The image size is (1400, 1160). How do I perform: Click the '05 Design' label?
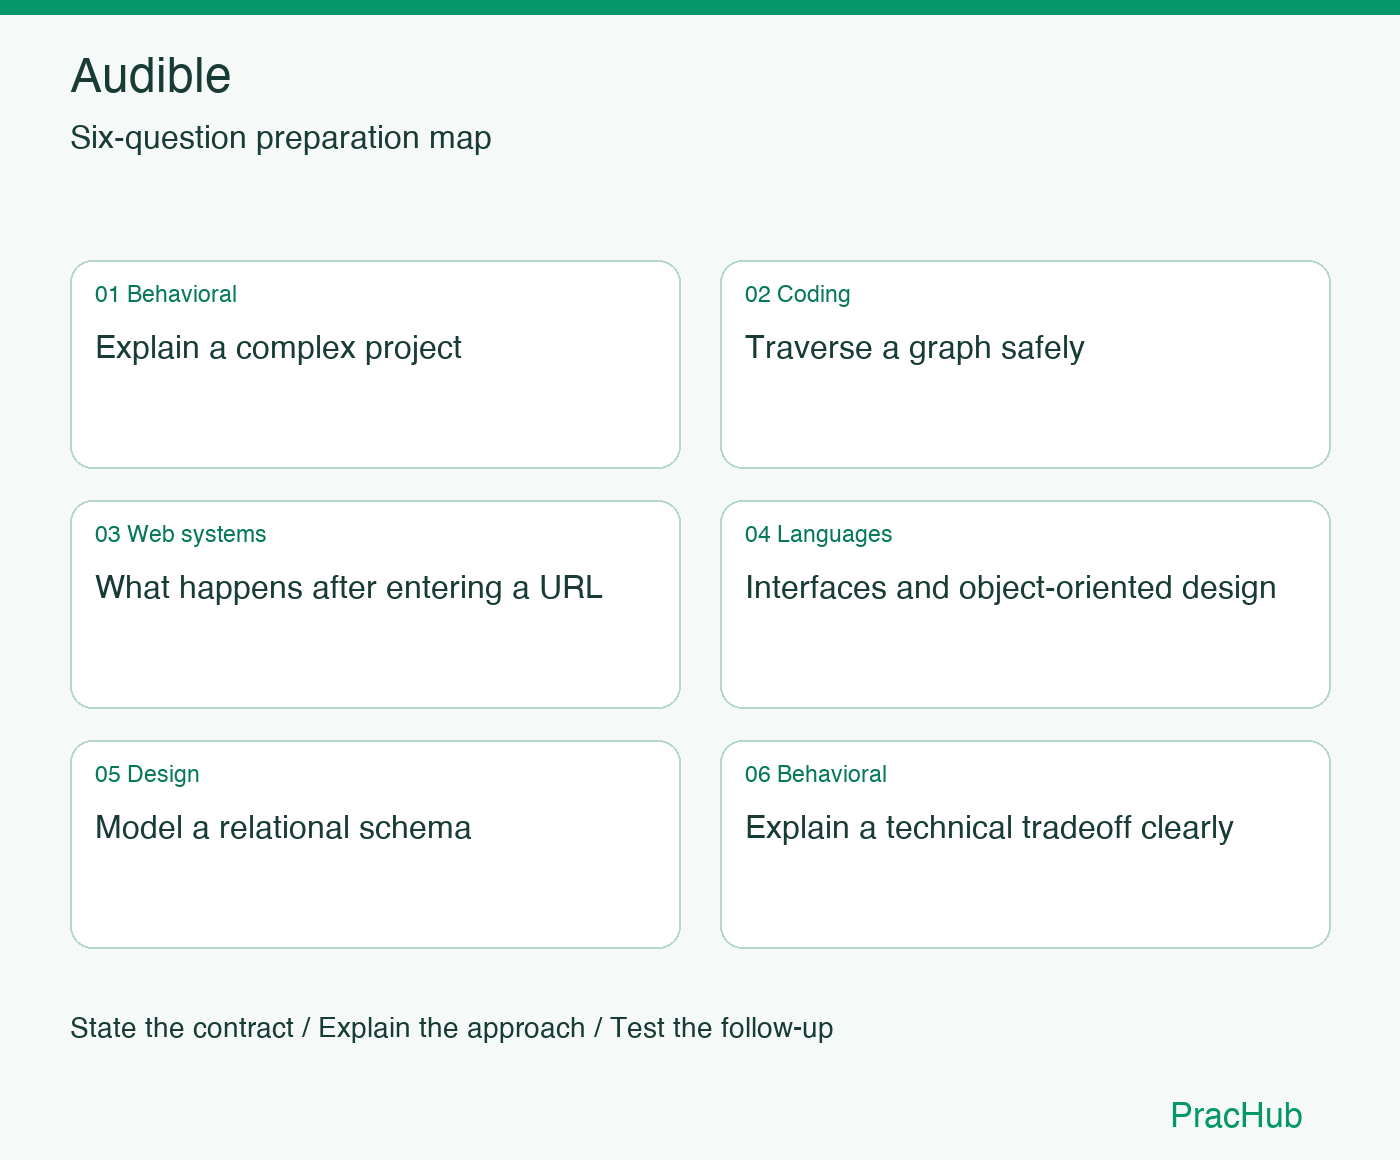point(147,774)
